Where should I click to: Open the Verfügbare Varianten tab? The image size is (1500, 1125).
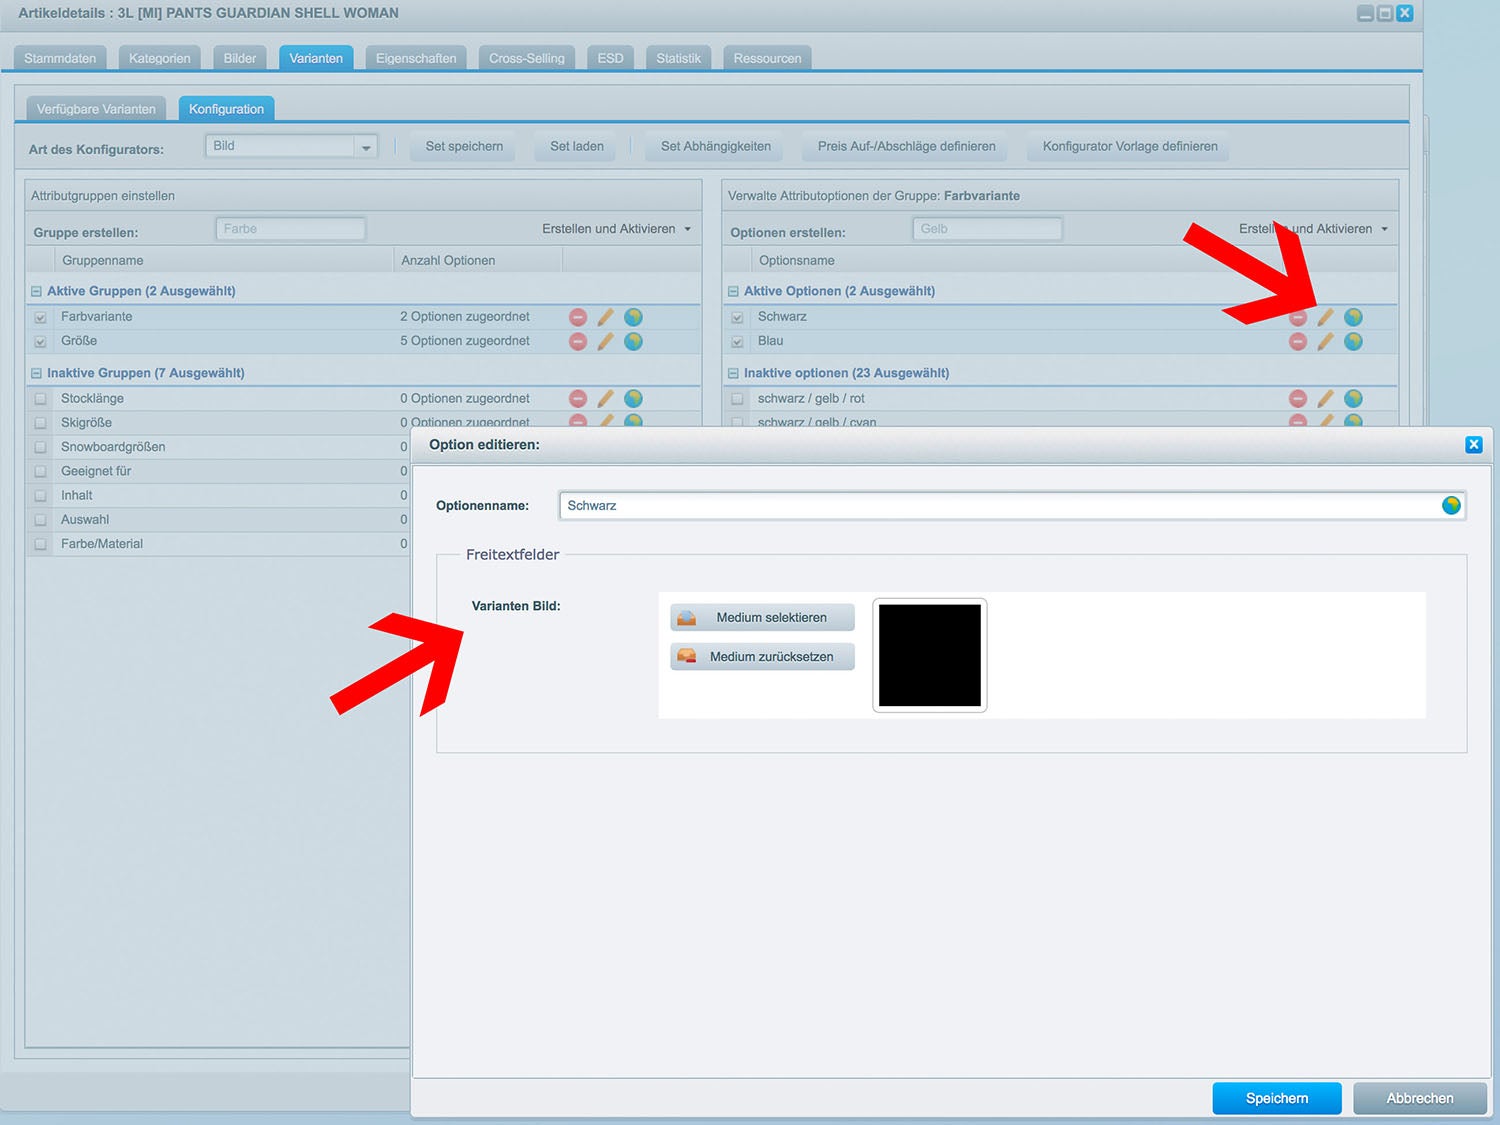96,109
